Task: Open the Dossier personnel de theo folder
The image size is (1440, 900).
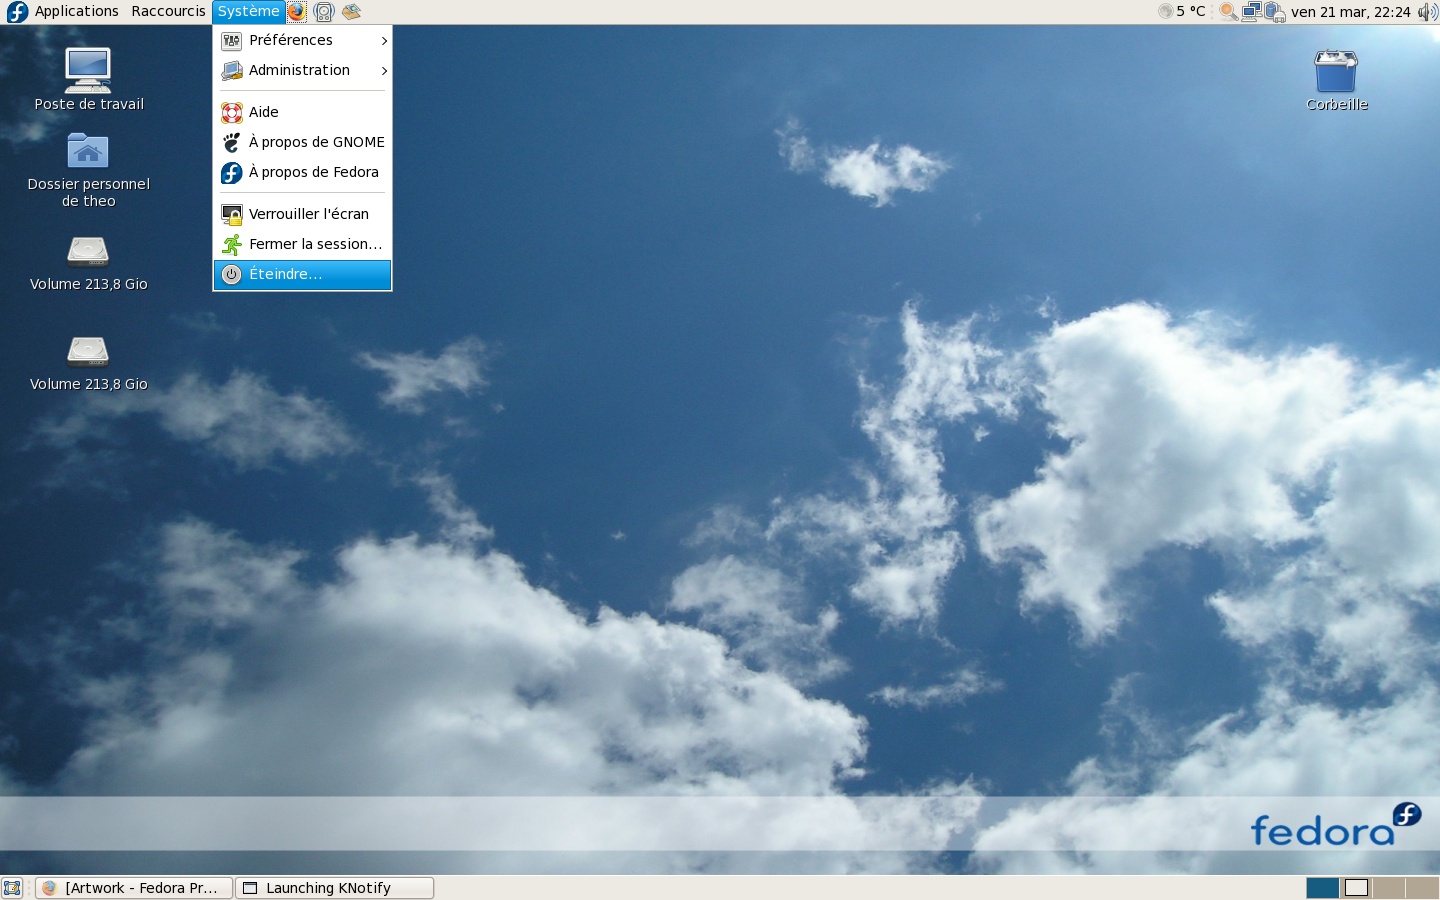Action: [x=88, y=170]
